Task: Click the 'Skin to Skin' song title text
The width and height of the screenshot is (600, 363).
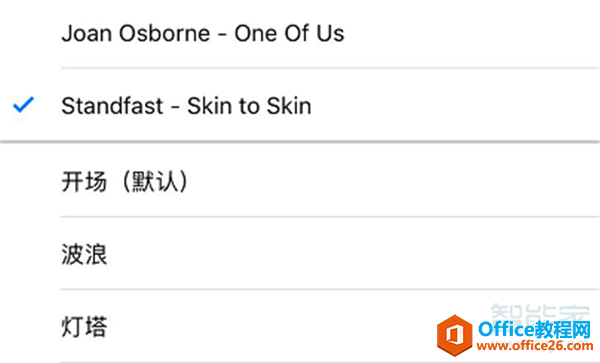Action: [x=249, y=106]
